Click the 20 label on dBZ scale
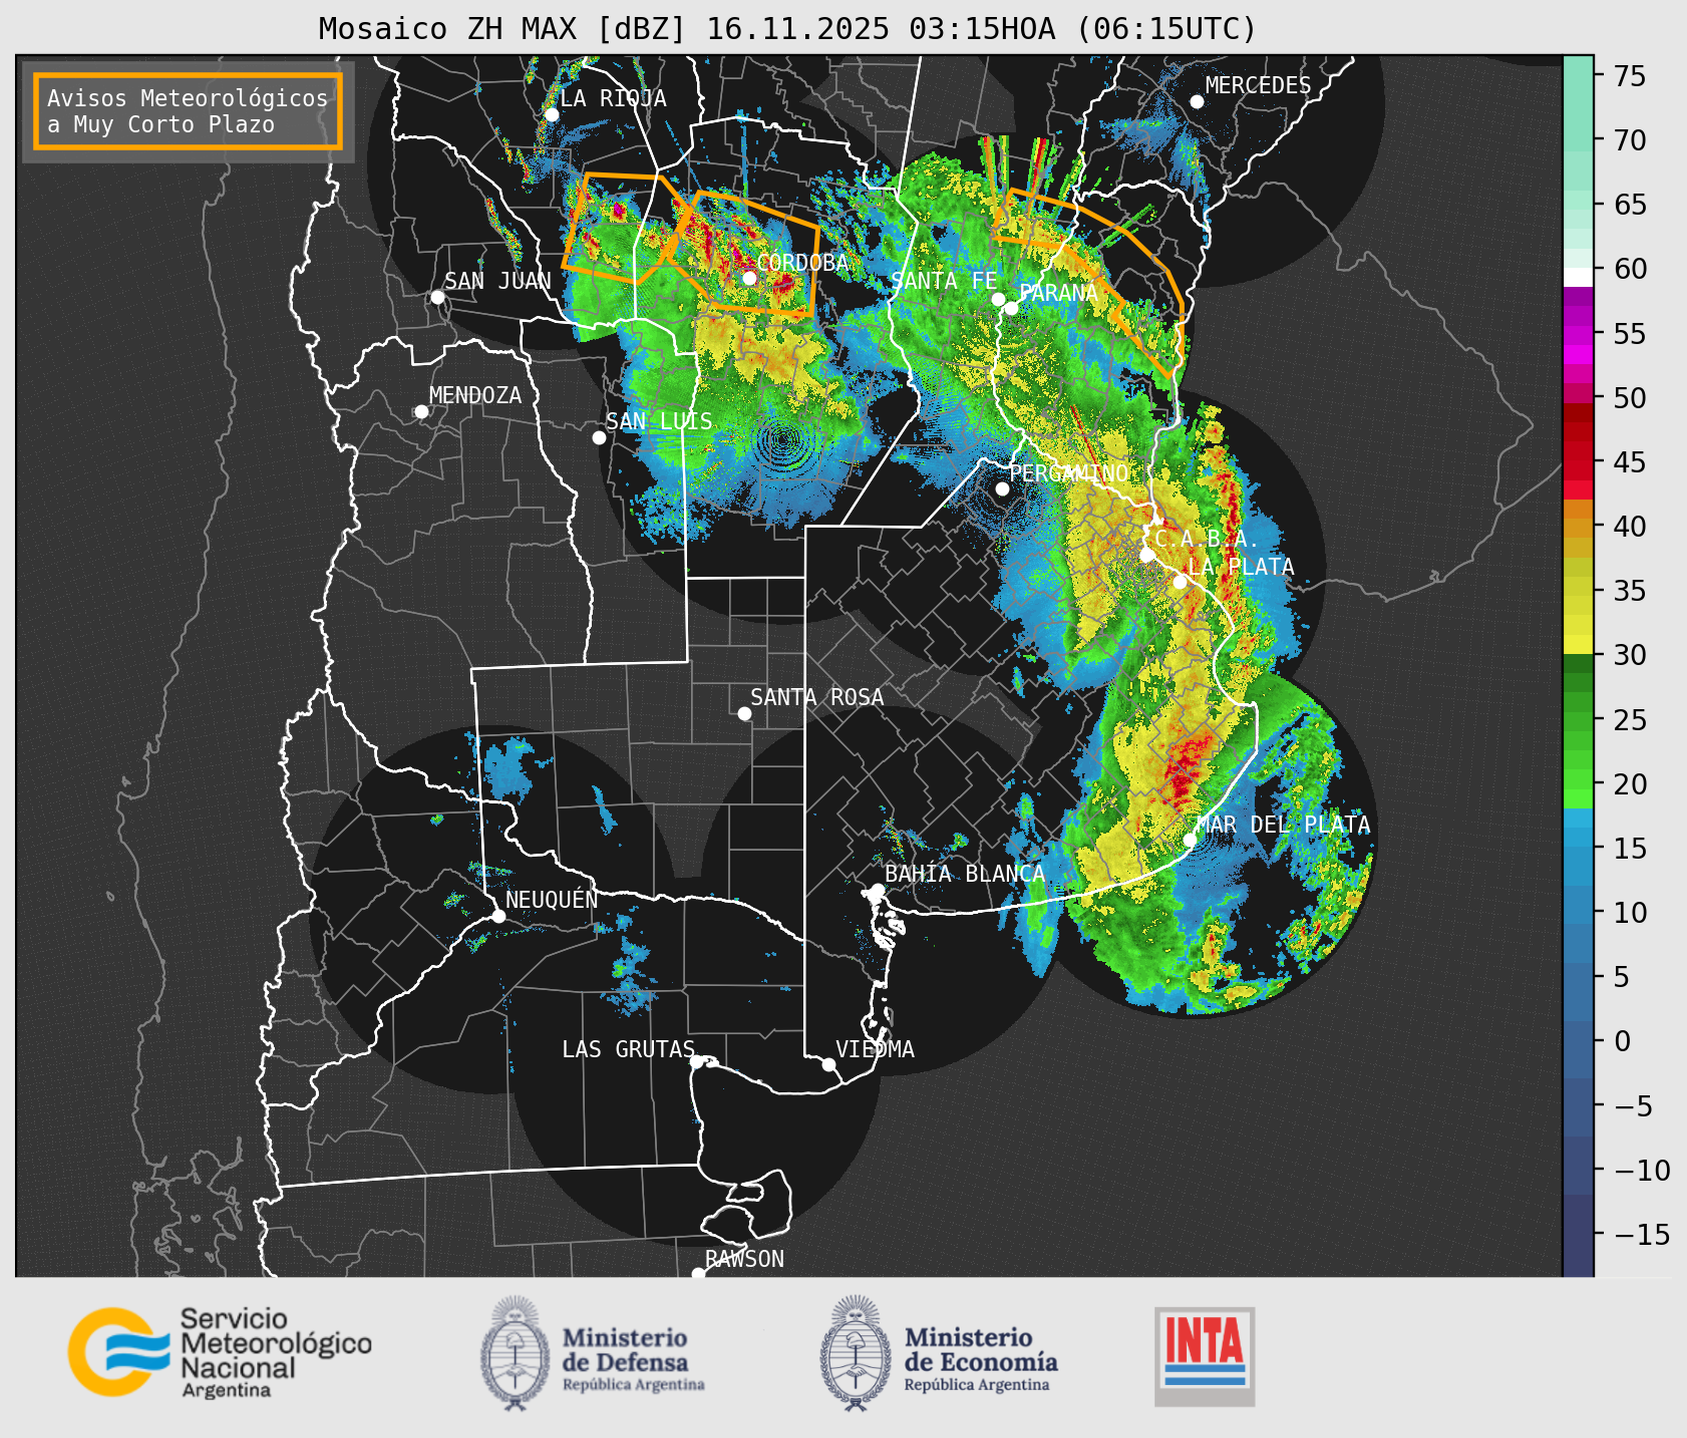The width and height of the screenshot is (1687, 1438). [x=1629, y=784]
